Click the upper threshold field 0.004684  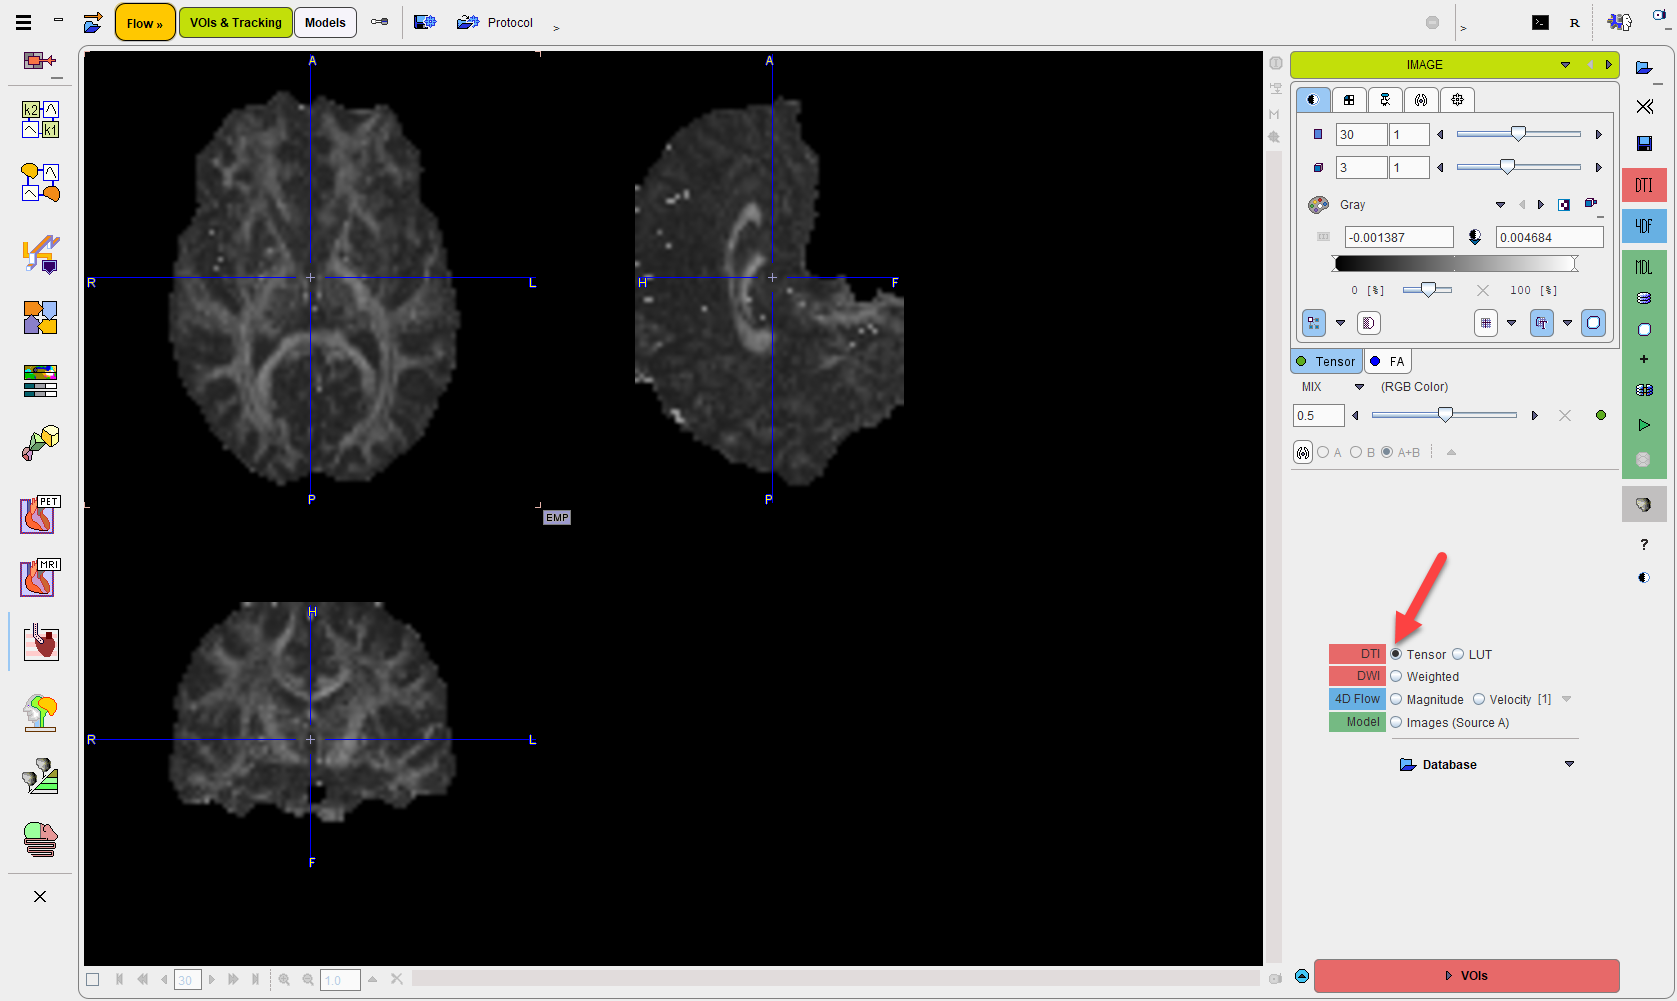(1549, 237)
